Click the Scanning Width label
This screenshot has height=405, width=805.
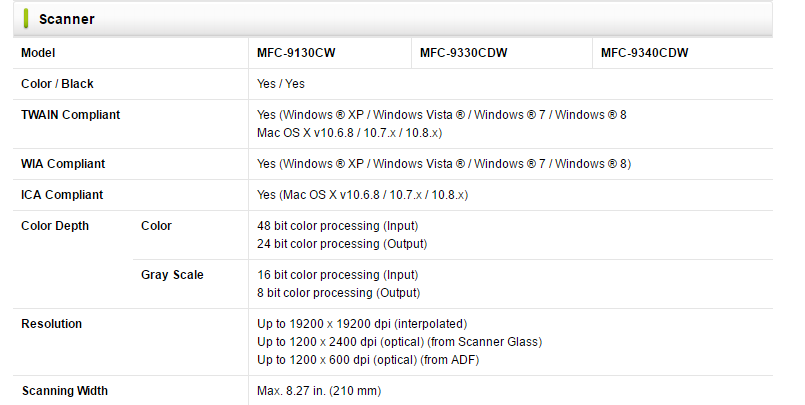(65, 391)
